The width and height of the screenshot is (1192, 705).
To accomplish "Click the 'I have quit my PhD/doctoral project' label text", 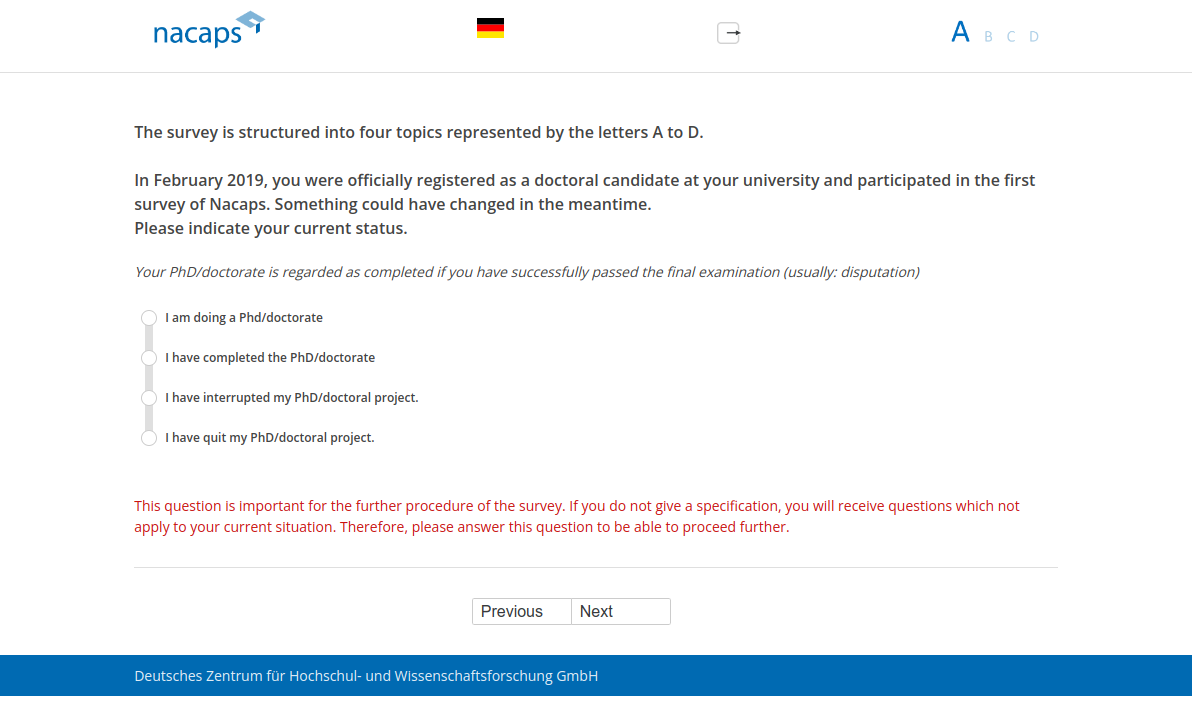I will tap(270, 438).
